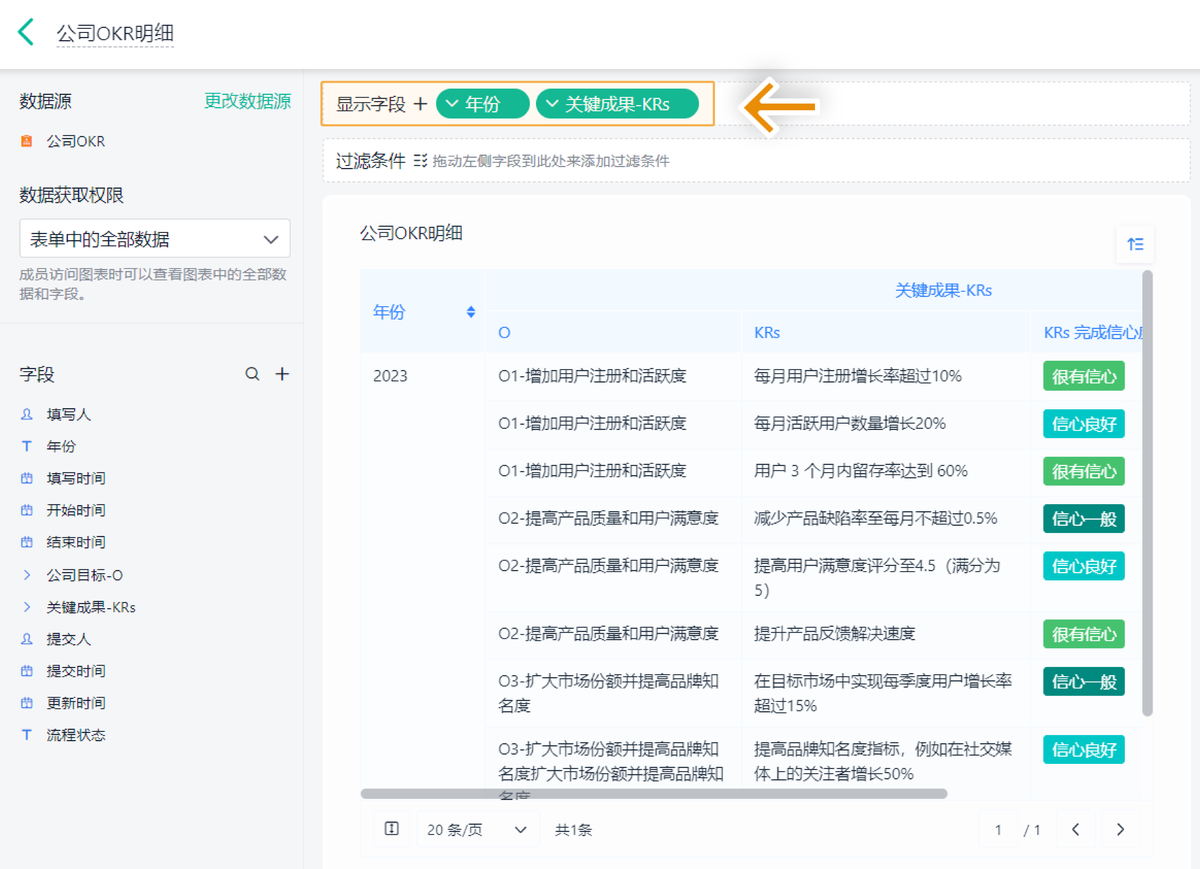Click the page jump icon in footer
Screen dimensions: 1200x869
tap(392, 829)
